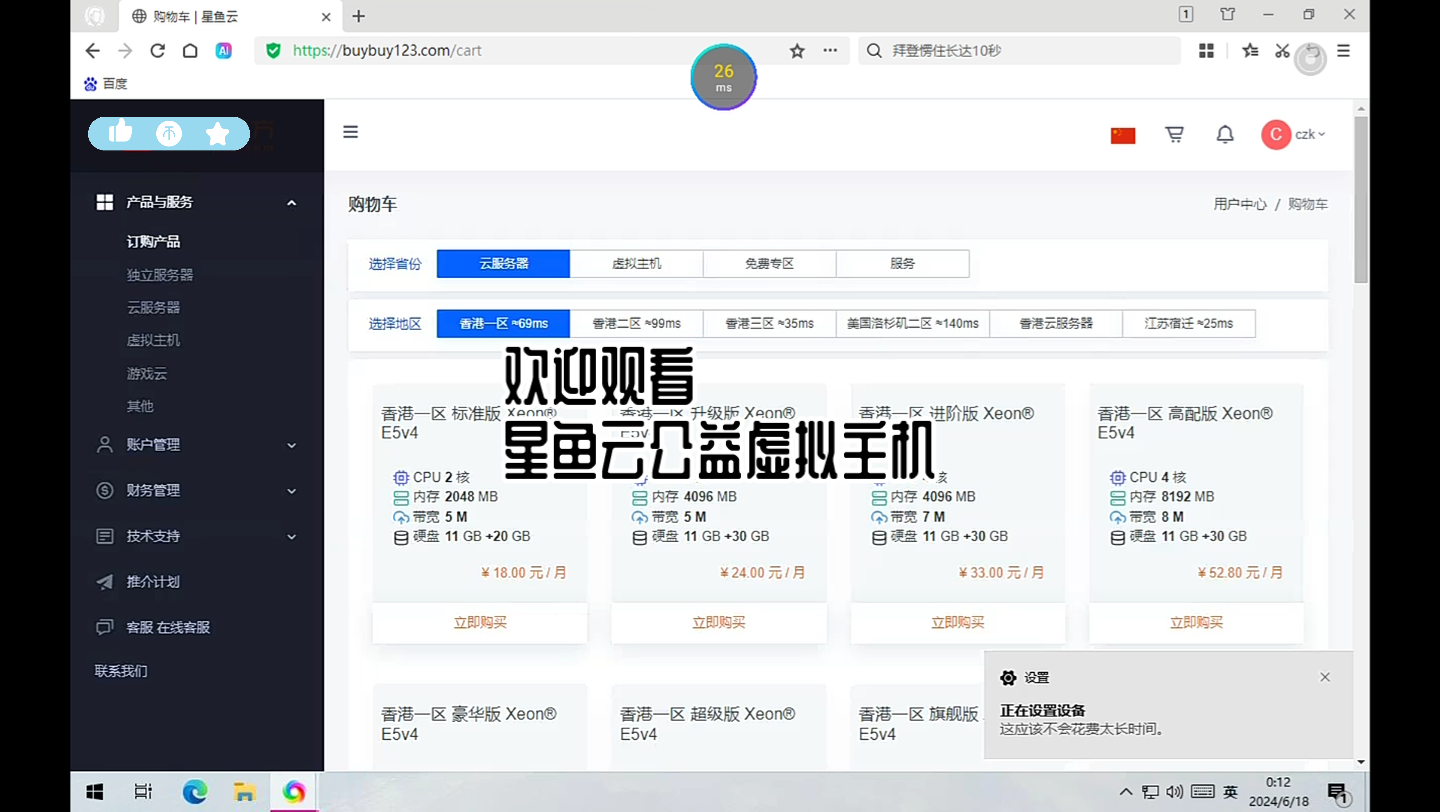1440x812 pixels.
Task: Click the page vertical scrollbar
Action: point(1361,200)
